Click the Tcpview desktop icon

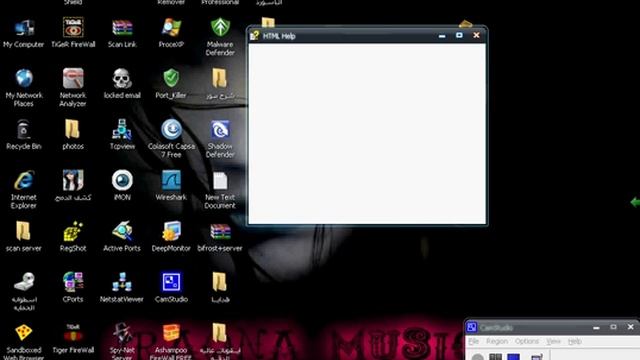pyautogui.click(x=122, y=129)
